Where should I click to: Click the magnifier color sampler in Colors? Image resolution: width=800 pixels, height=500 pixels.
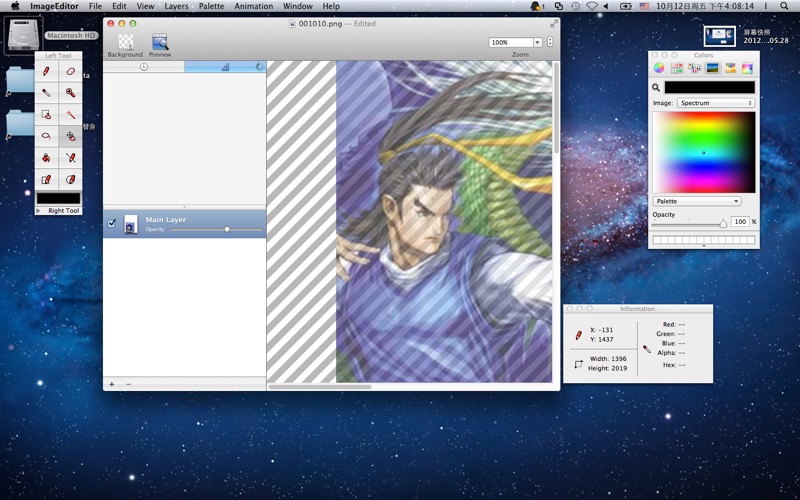click(x=656, y=88)
